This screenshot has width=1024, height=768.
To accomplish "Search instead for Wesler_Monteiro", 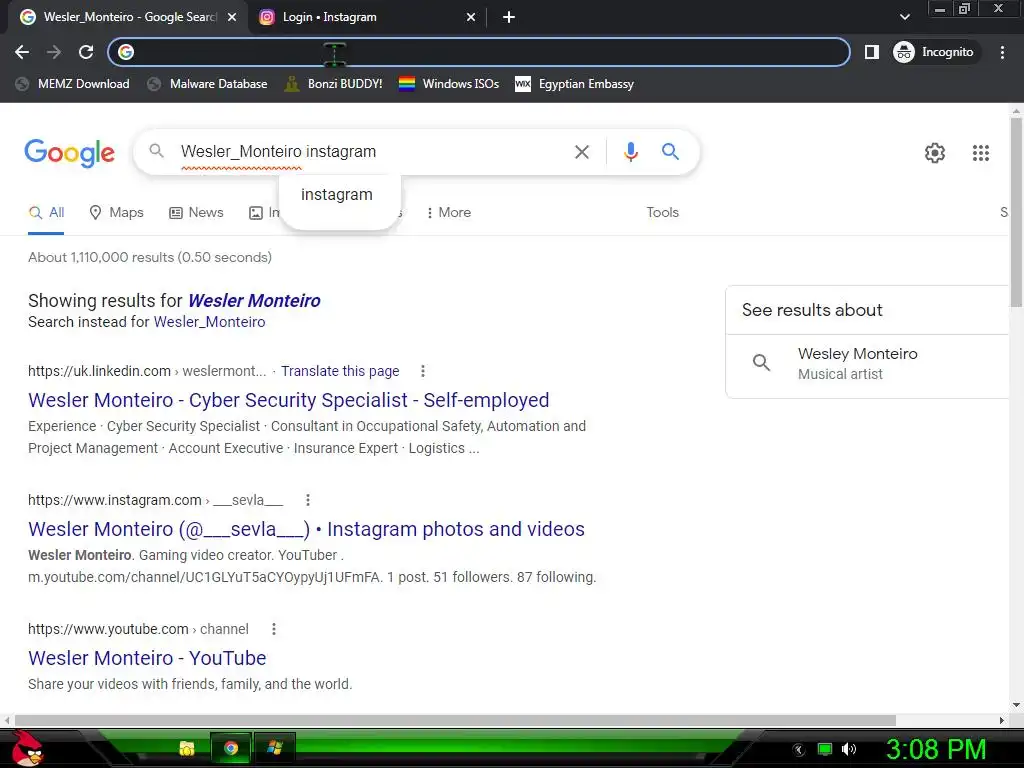I will [209, 322].
